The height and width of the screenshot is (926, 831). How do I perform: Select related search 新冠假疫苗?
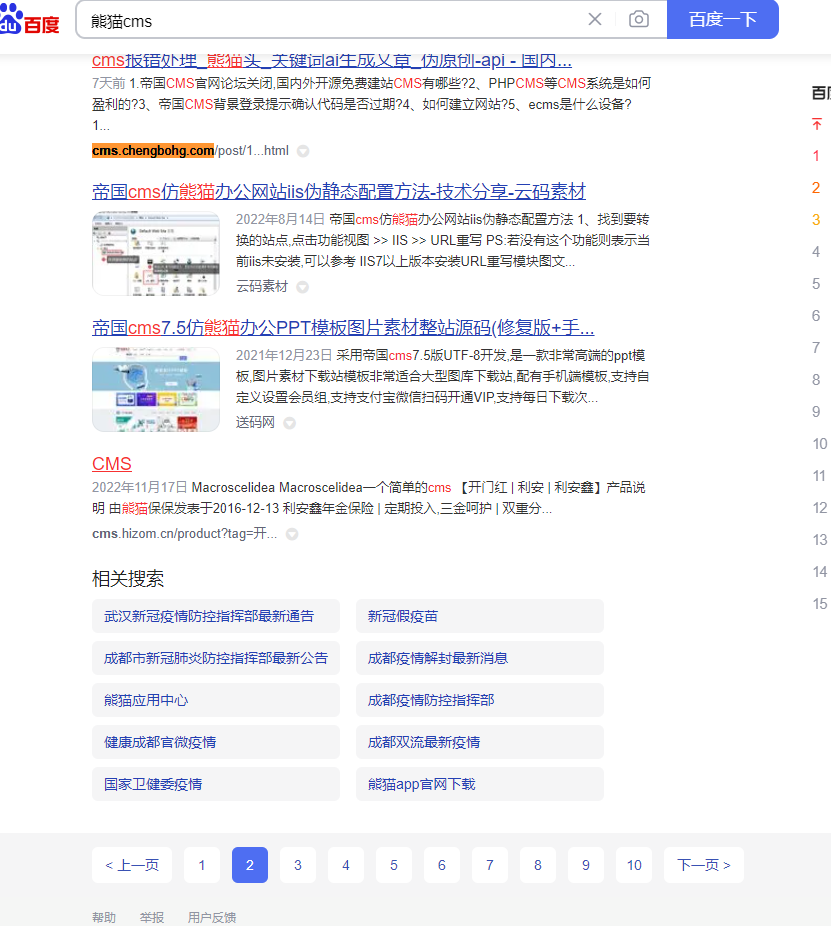click(480, 616)
